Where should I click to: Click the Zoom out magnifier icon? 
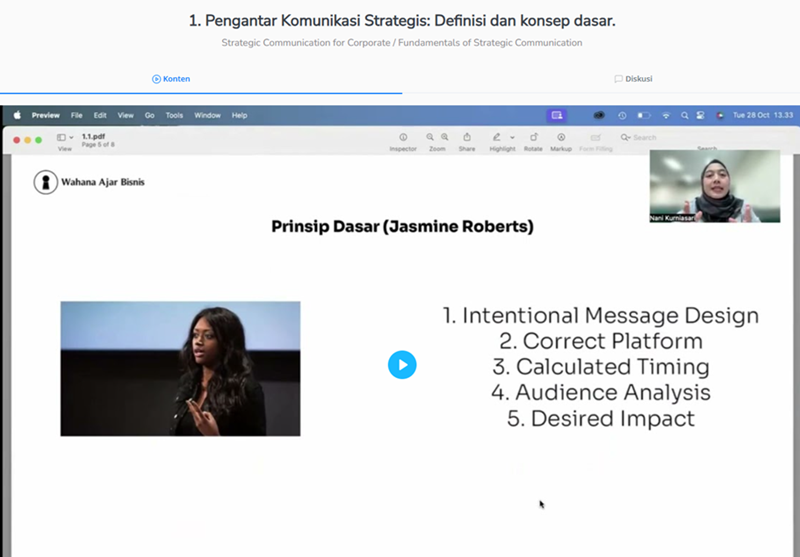click(x=430, y=137)
